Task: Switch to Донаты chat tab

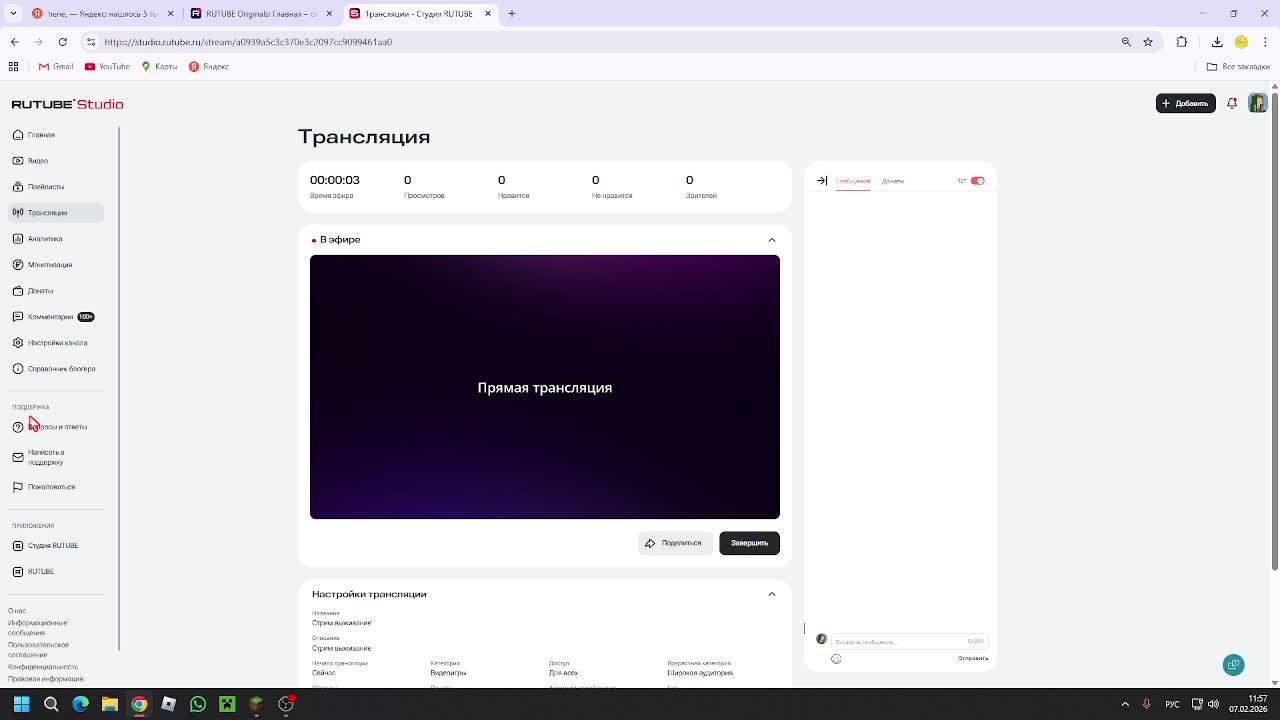Action: [x=893, y=181]
